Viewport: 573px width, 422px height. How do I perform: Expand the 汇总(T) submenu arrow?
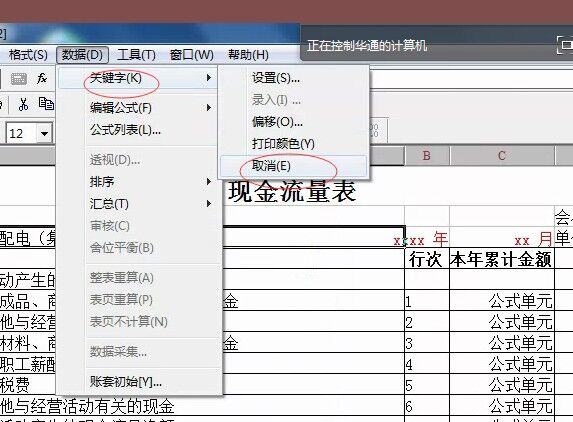click(209, 204)
